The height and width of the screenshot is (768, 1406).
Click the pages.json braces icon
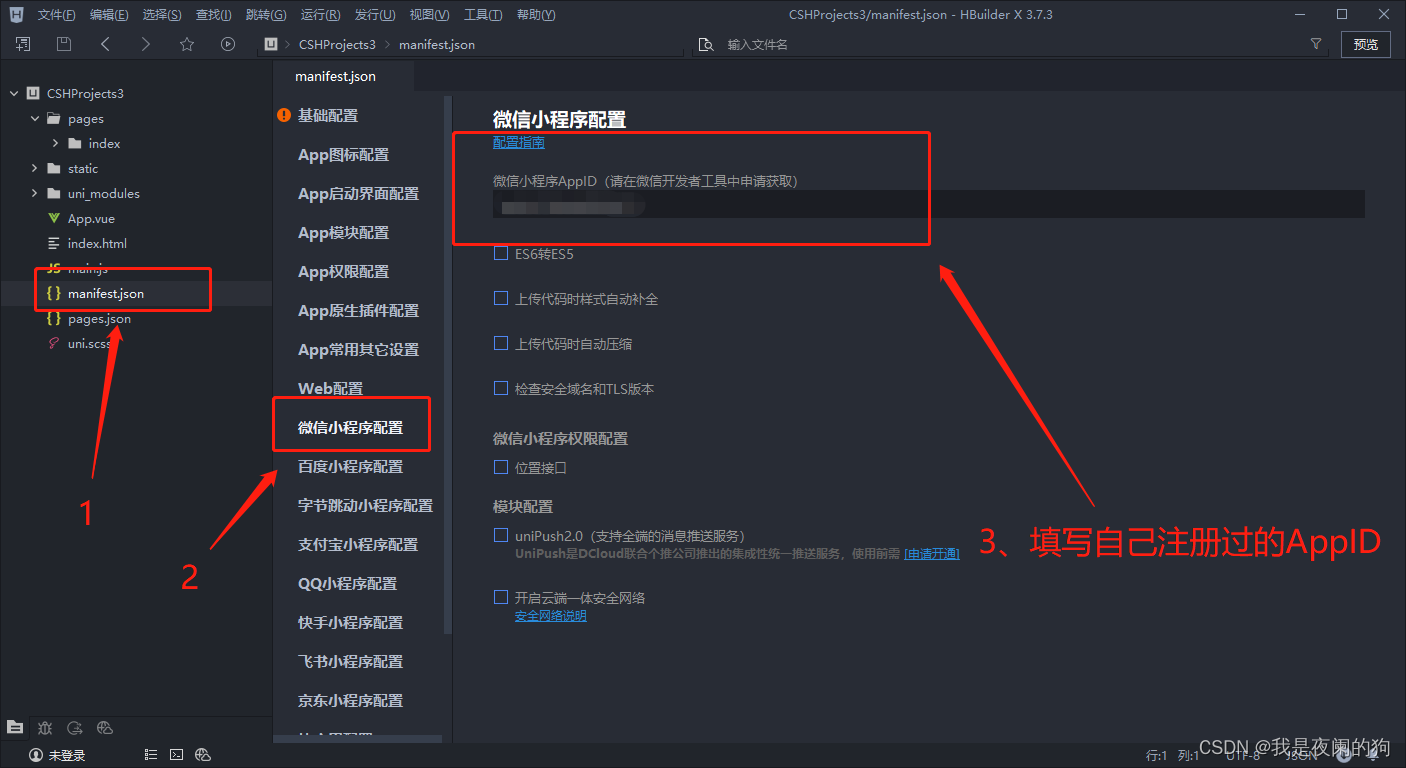[54, 318]
